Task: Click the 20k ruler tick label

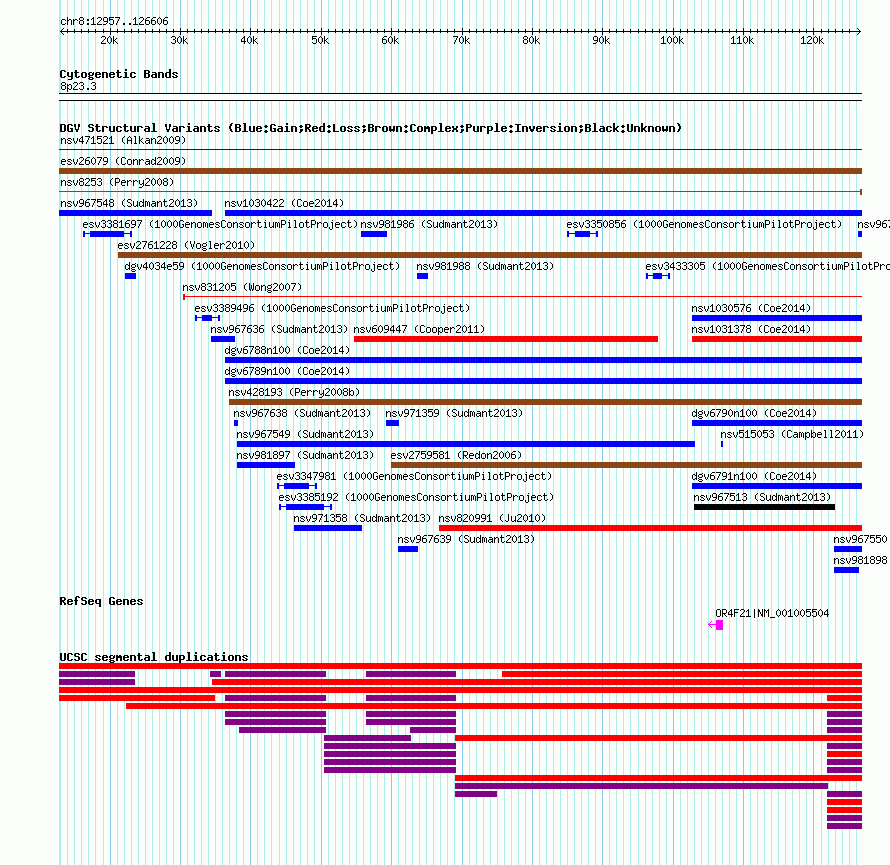Action: click(x=109, y=40)
